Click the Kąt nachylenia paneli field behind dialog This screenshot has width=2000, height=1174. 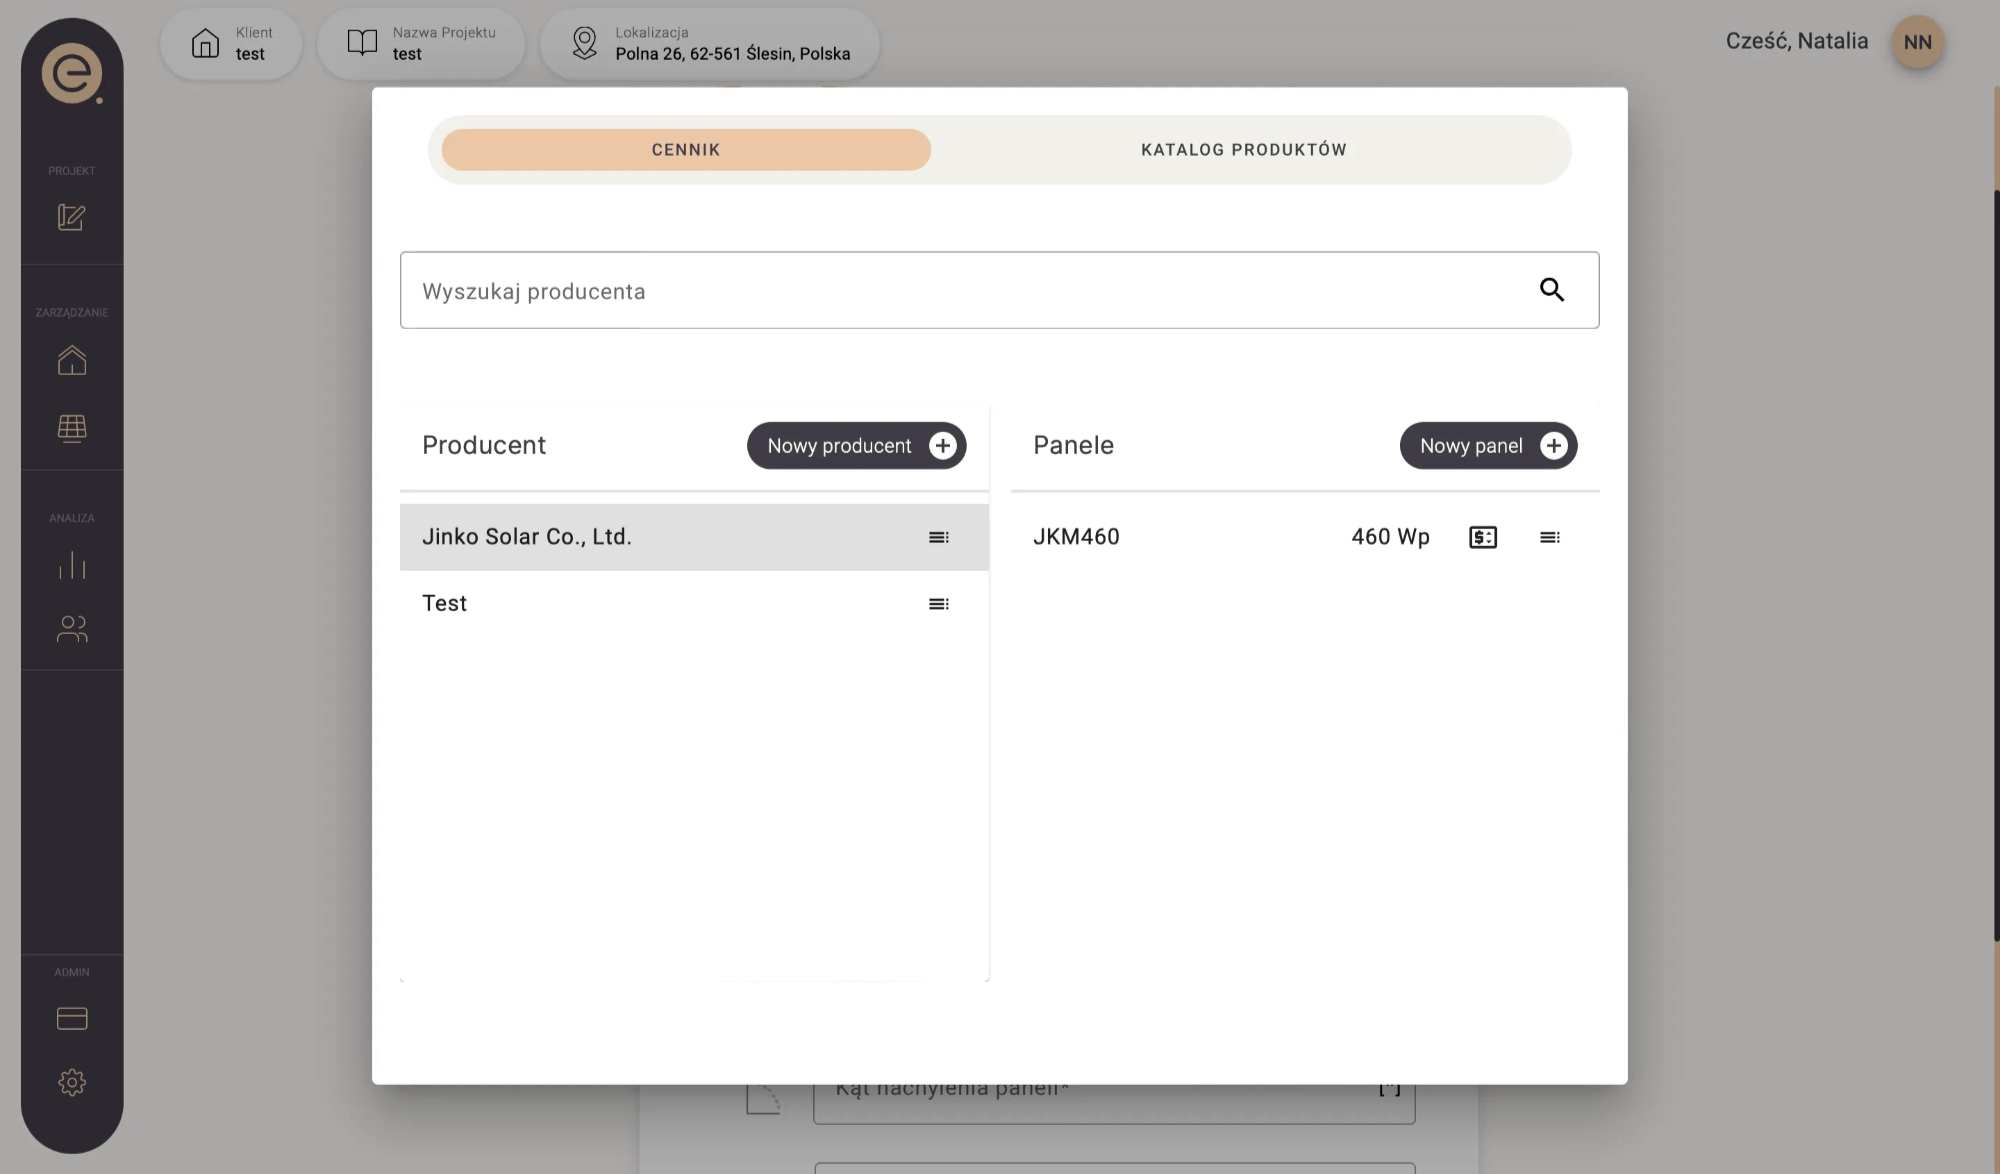[1114, 1104]
